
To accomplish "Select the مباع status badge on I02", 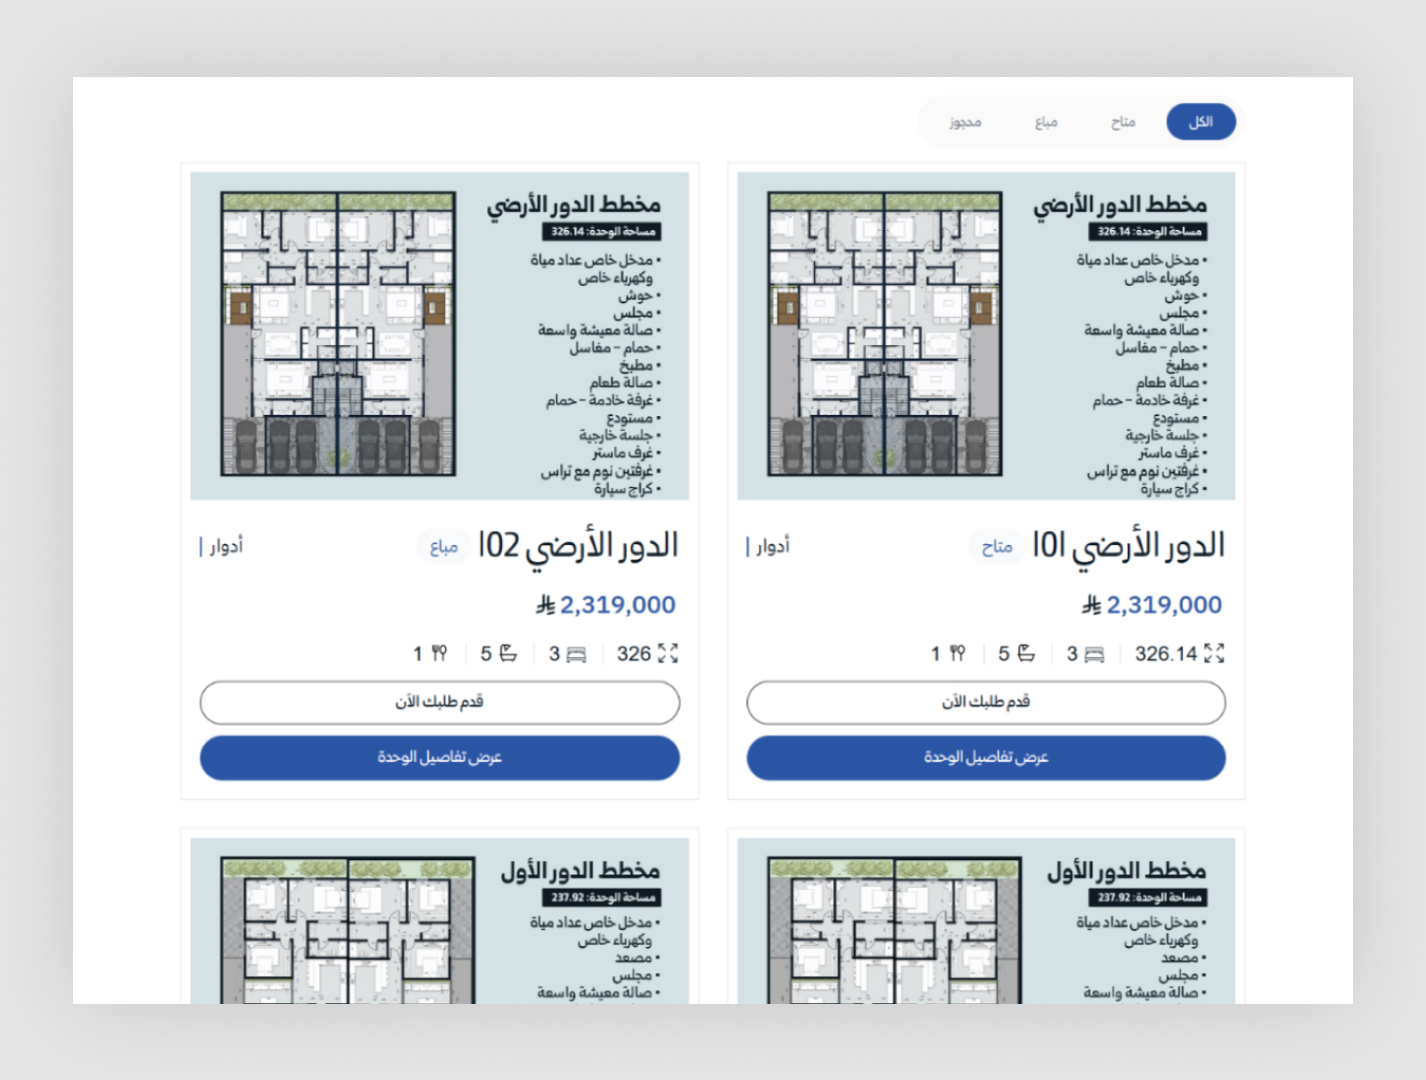I will (x=444, y=546).
